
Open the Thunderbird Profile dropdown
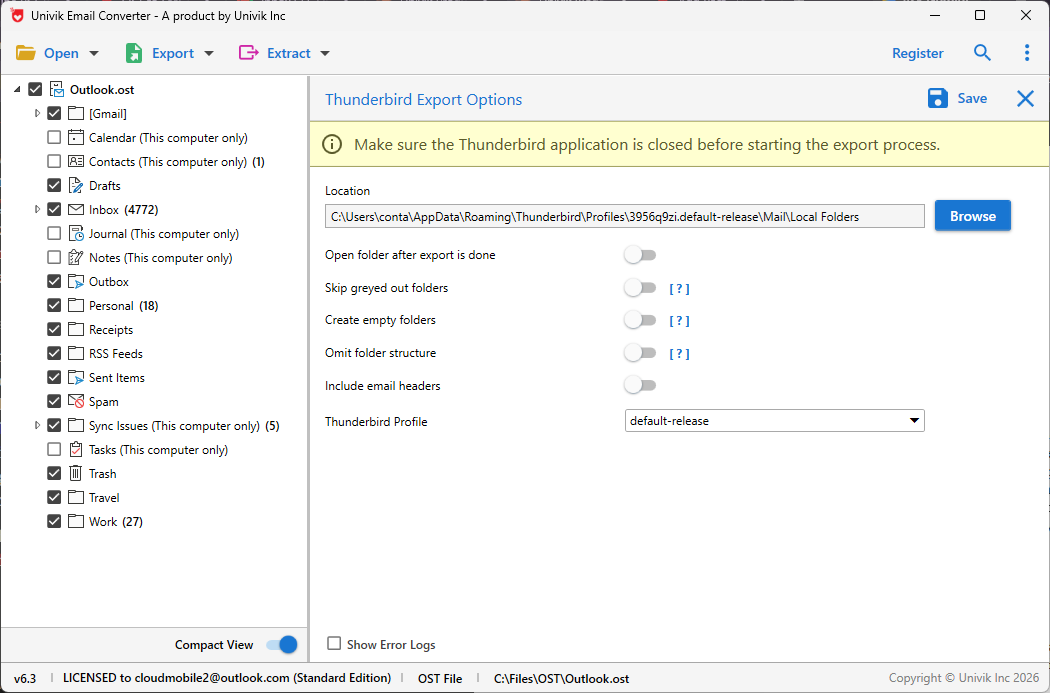point(774,420)
